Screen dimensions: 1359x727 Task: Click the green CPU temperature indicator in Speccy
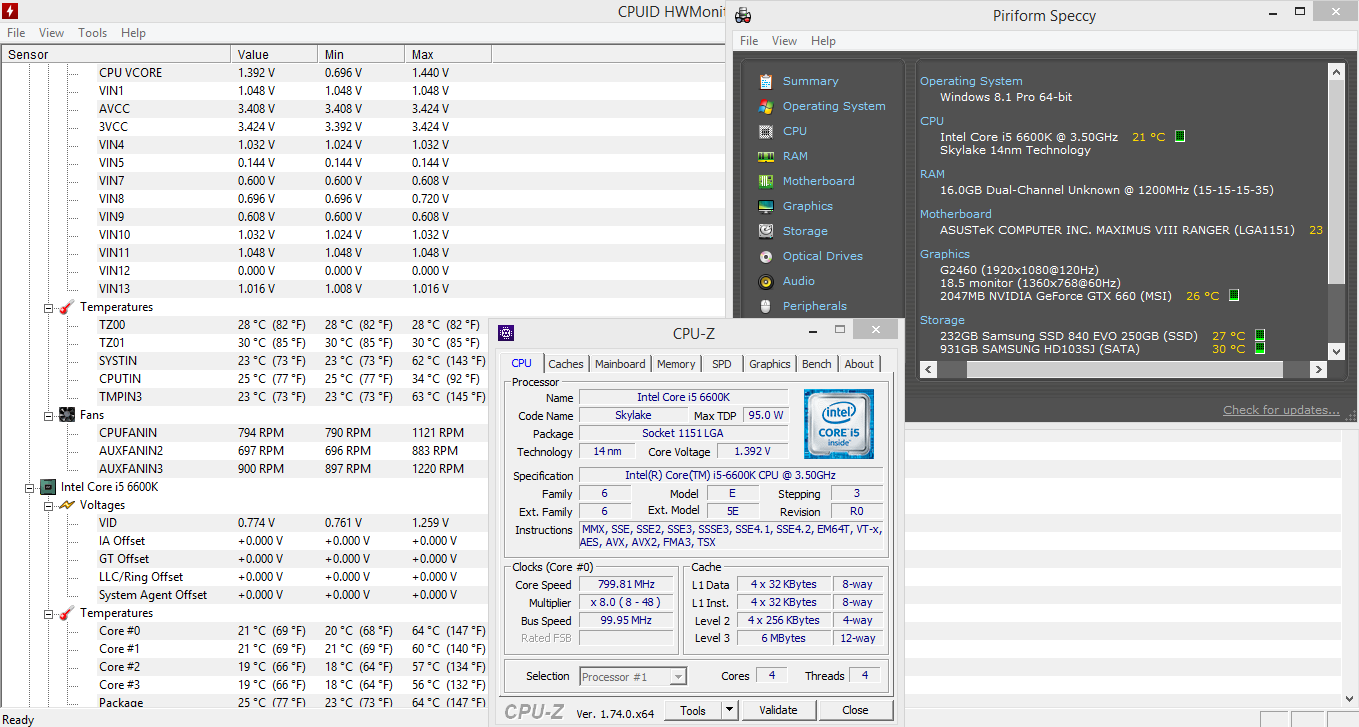click(x=1180, y=137)
